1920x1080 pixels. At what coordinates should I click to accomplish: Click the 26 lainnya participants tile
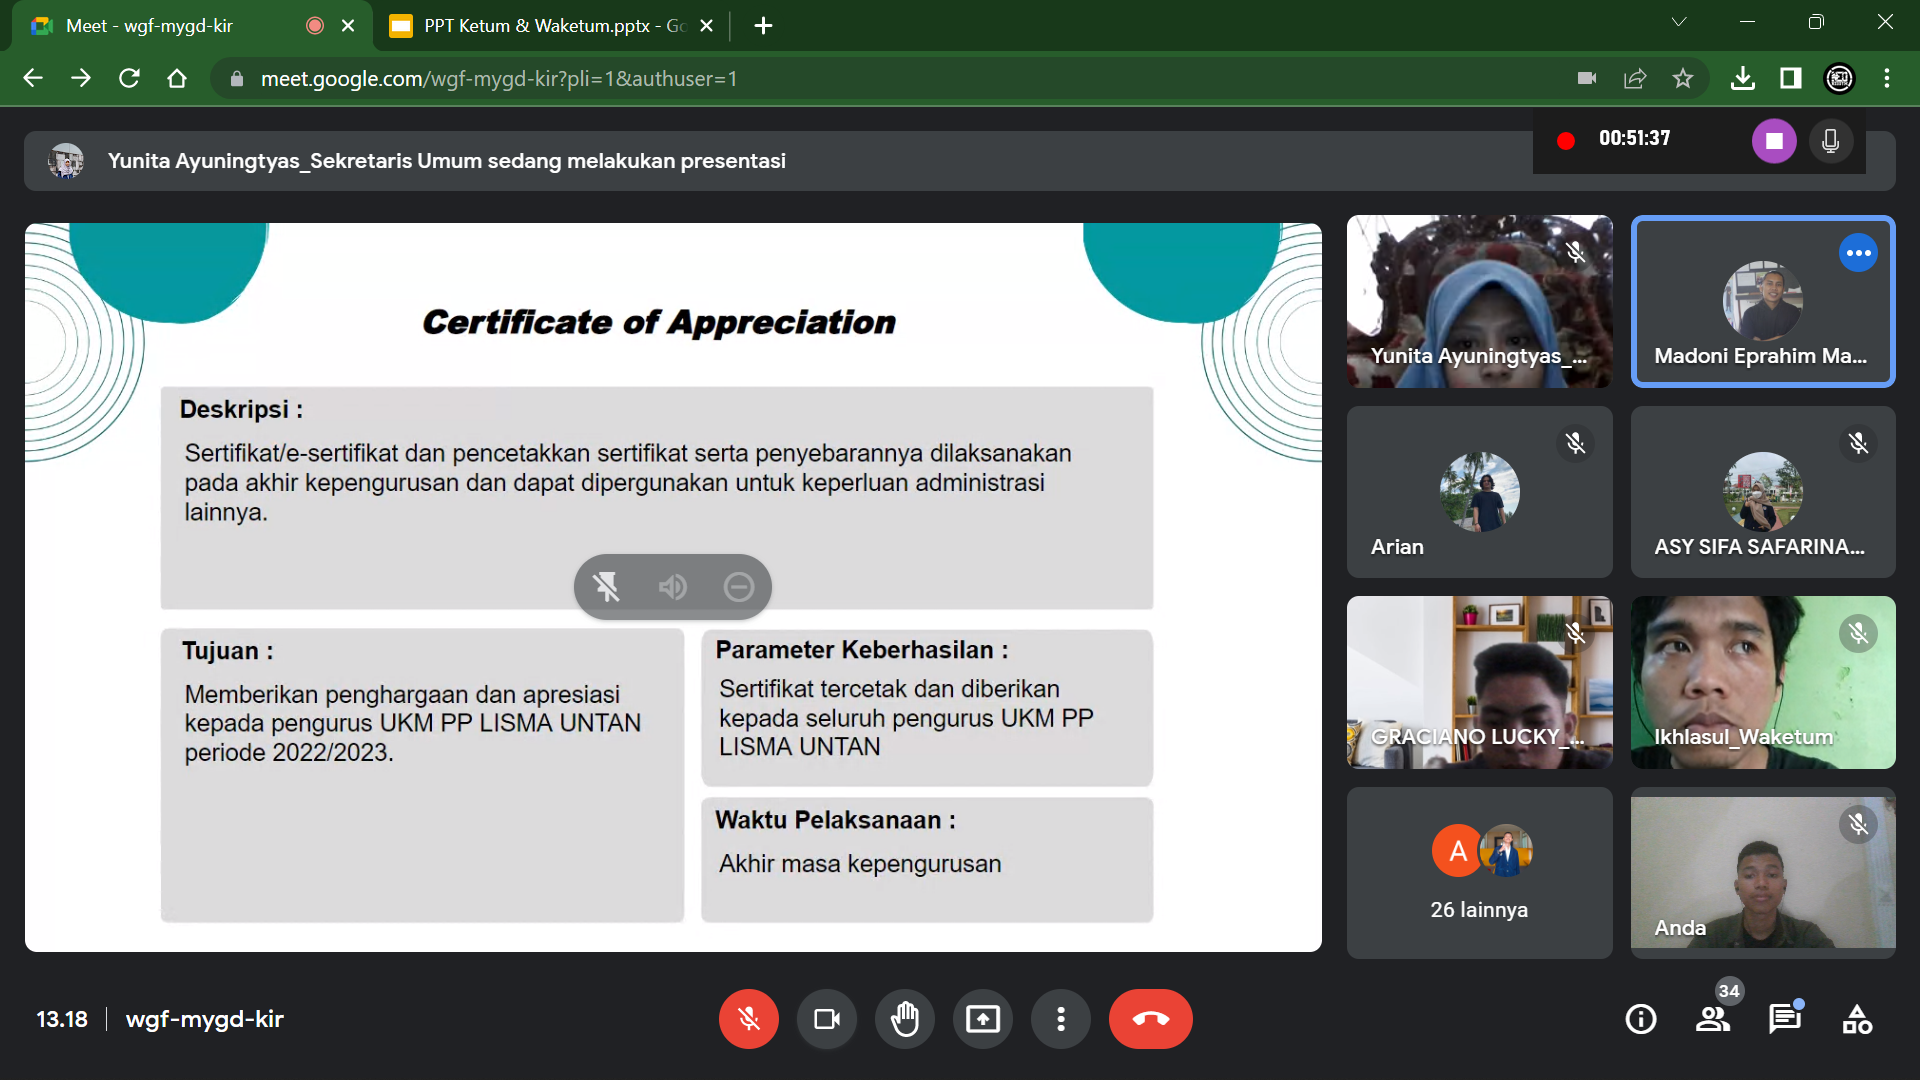coord(1479,873)
